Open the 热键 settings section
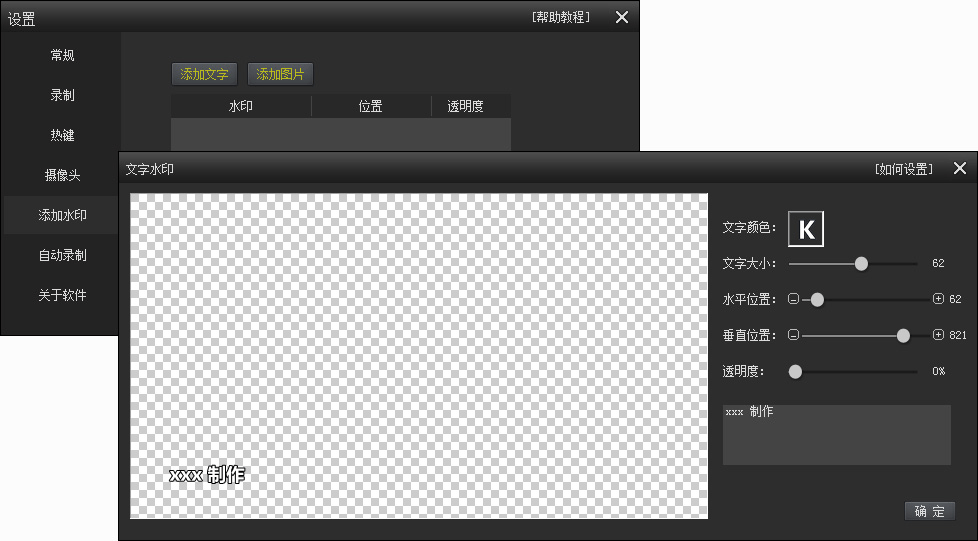Screen dimensions: 978x541 (62, 135)
